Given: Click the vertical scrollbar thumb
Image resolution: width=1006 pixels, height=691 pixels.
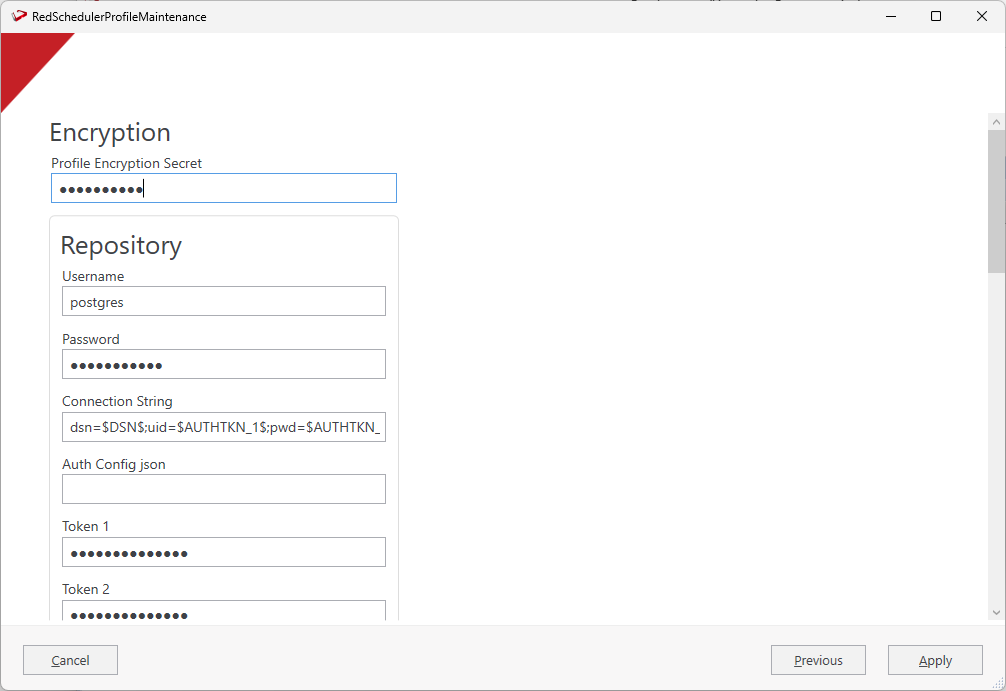Looking at the screenshot, I should pos(996,200).
